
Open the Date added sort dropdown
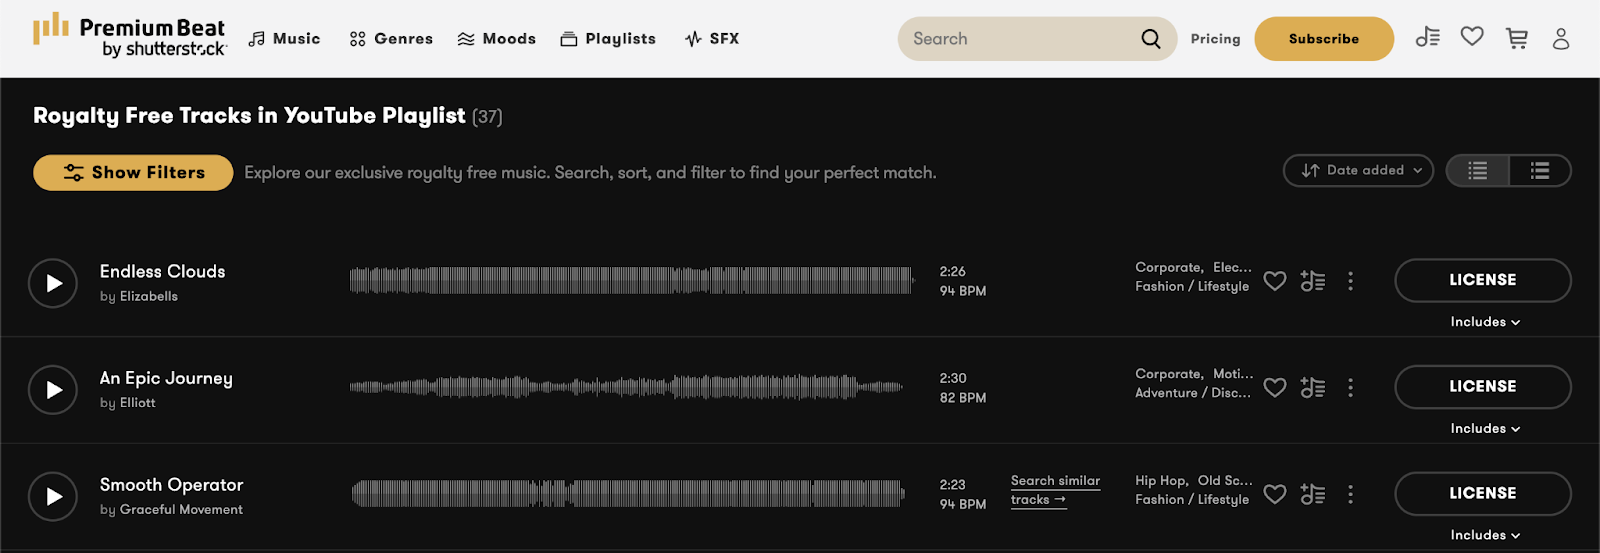coord(1359,171)
